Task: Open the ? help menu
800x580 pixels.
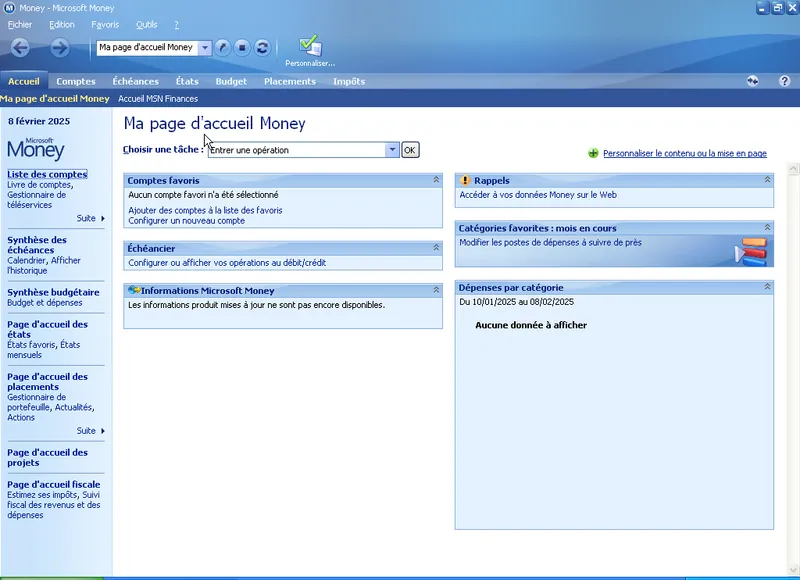Action: coord(177,24)
